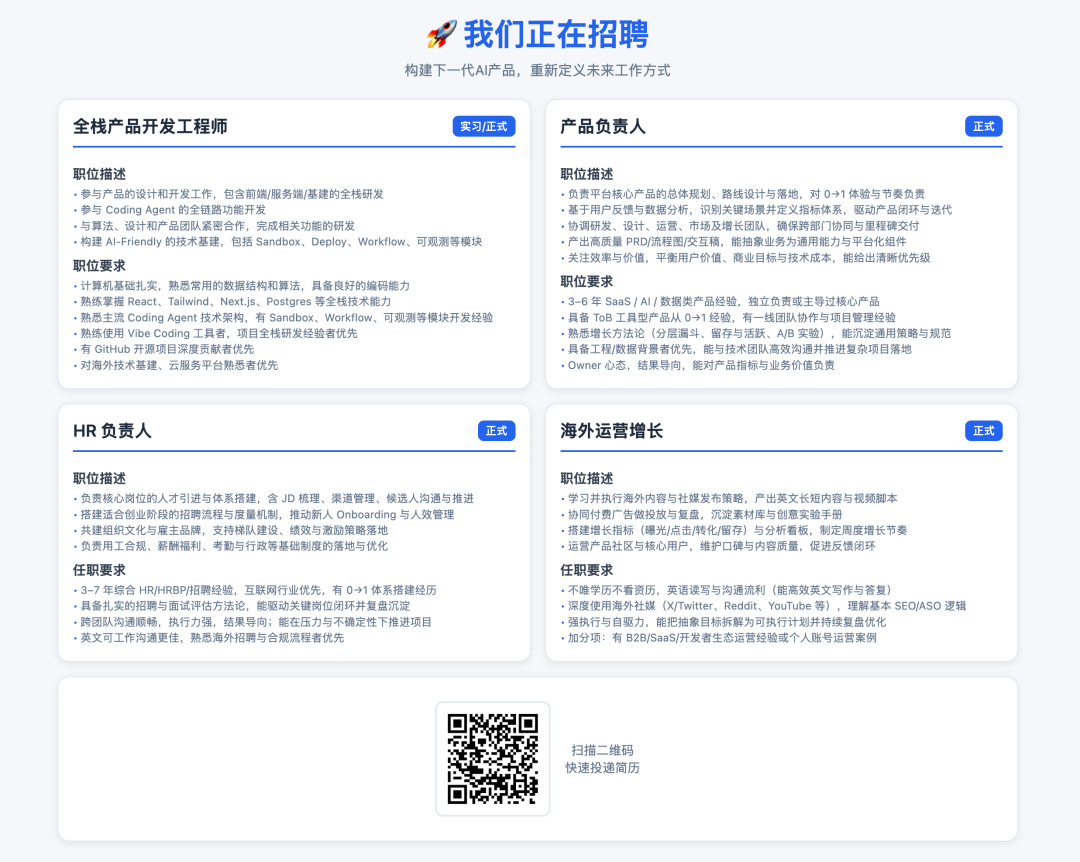Click line 产出高质量 PRD/流程图/交互稿
This screenshot has width=1080, height=862.
(x=737, y=242)
